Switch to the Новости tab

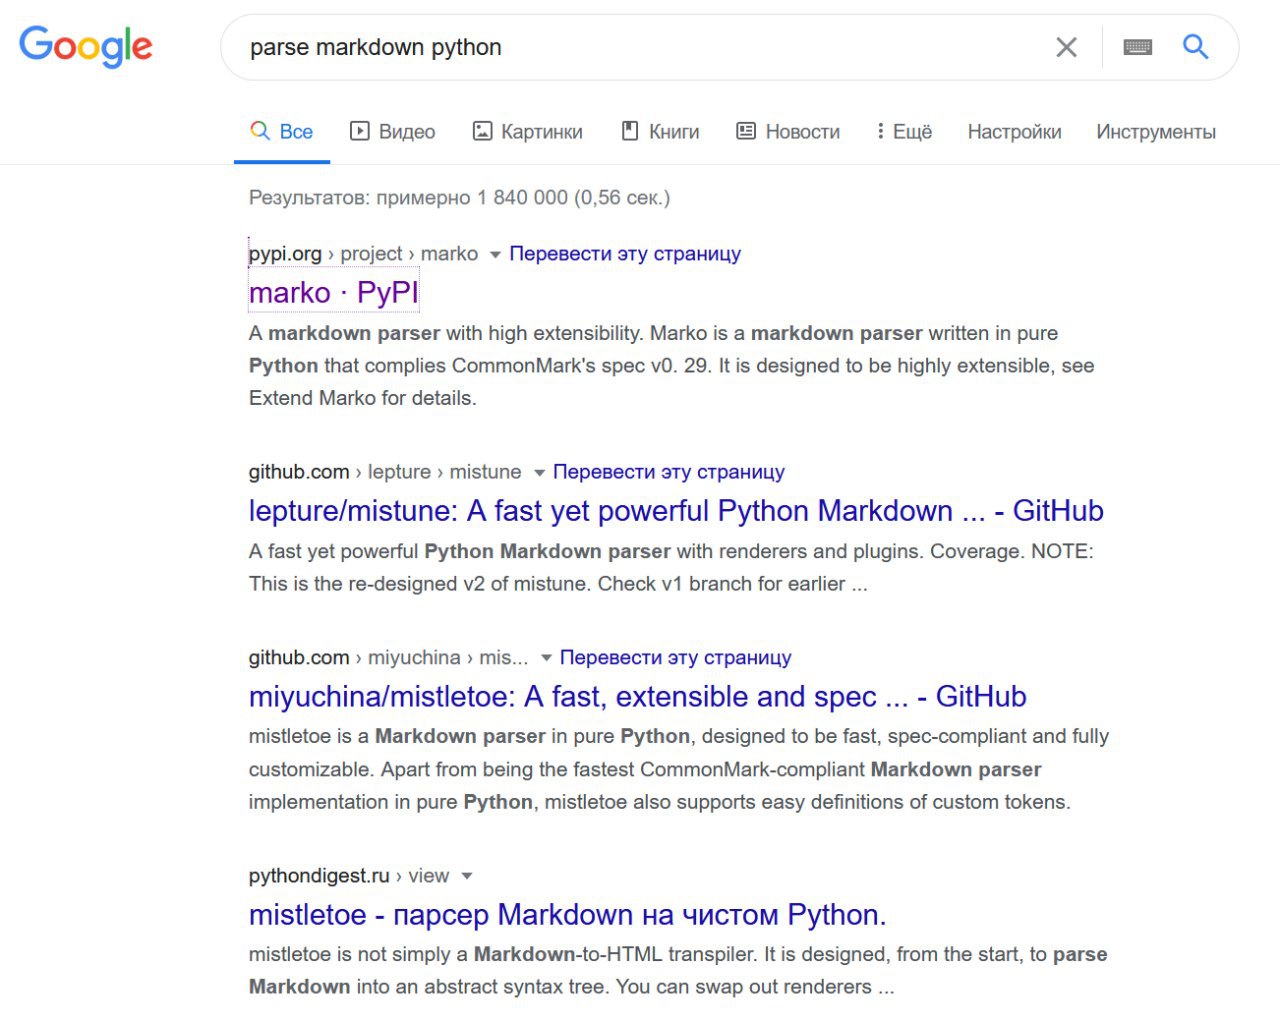788,131
